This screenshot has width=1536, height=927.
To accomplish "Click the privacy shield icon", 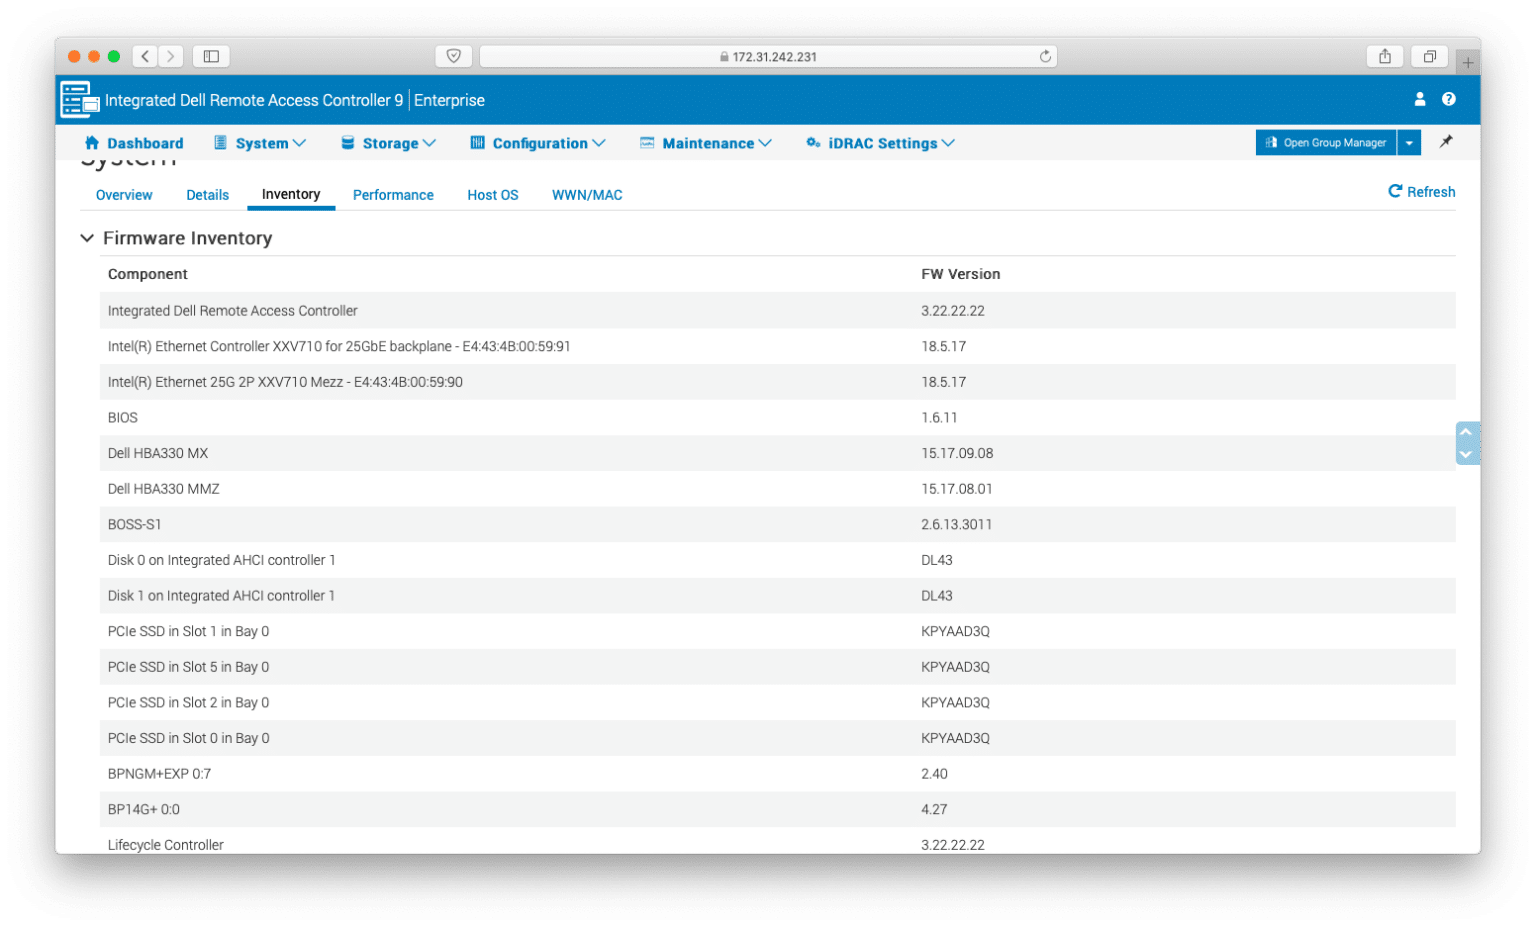I will pos(453,56).
